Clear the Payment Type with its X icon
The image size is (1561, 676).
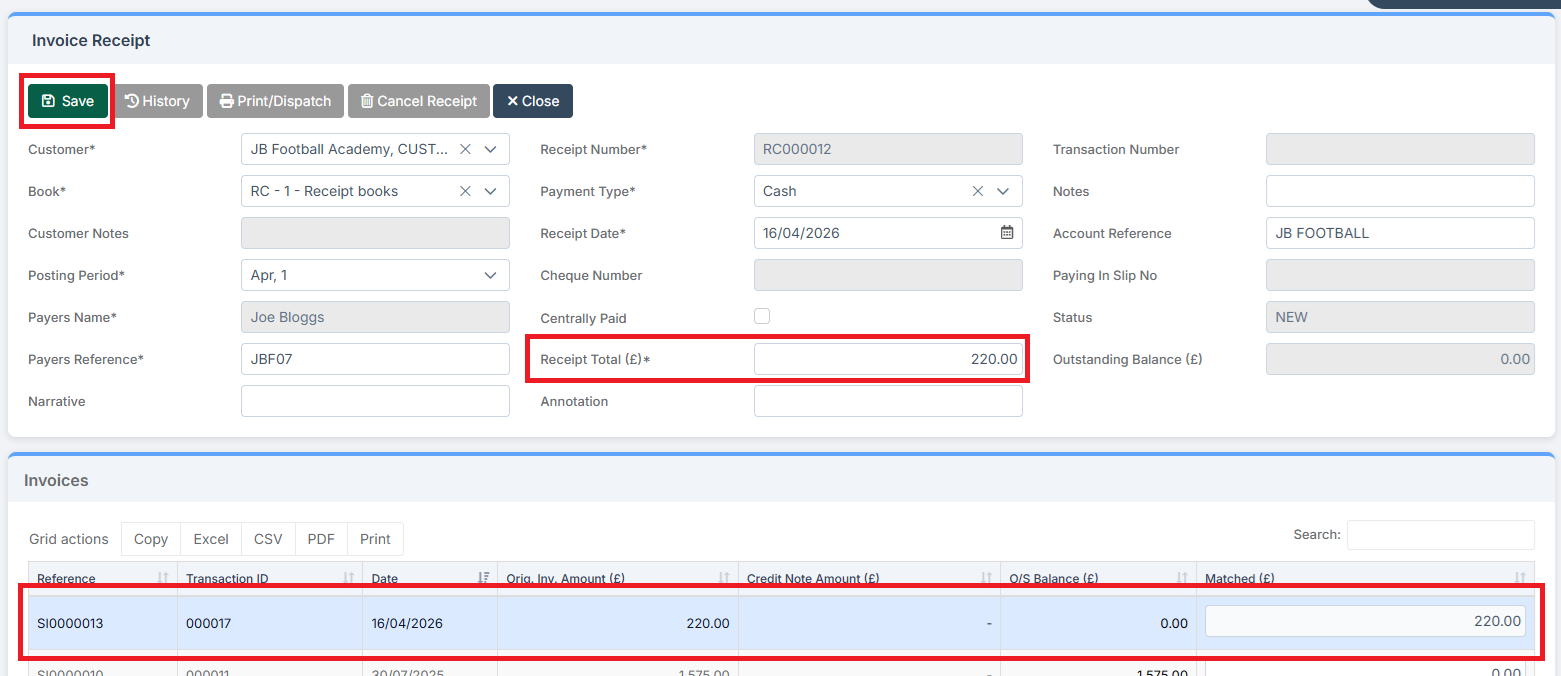[x=978, y=191]
